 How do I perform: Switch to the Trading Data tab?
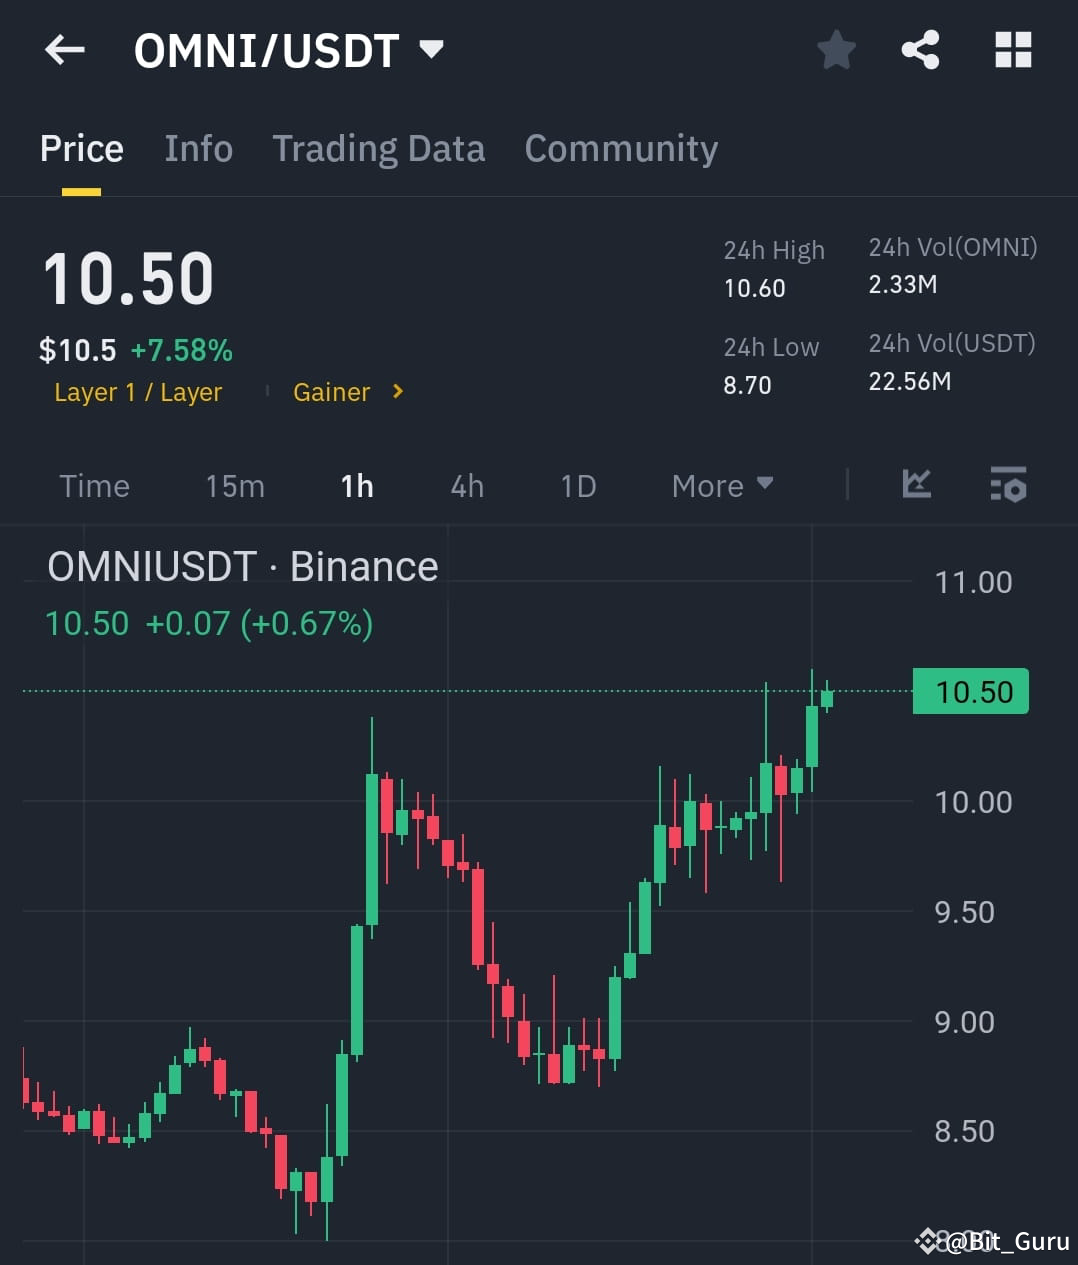[378, 148]
